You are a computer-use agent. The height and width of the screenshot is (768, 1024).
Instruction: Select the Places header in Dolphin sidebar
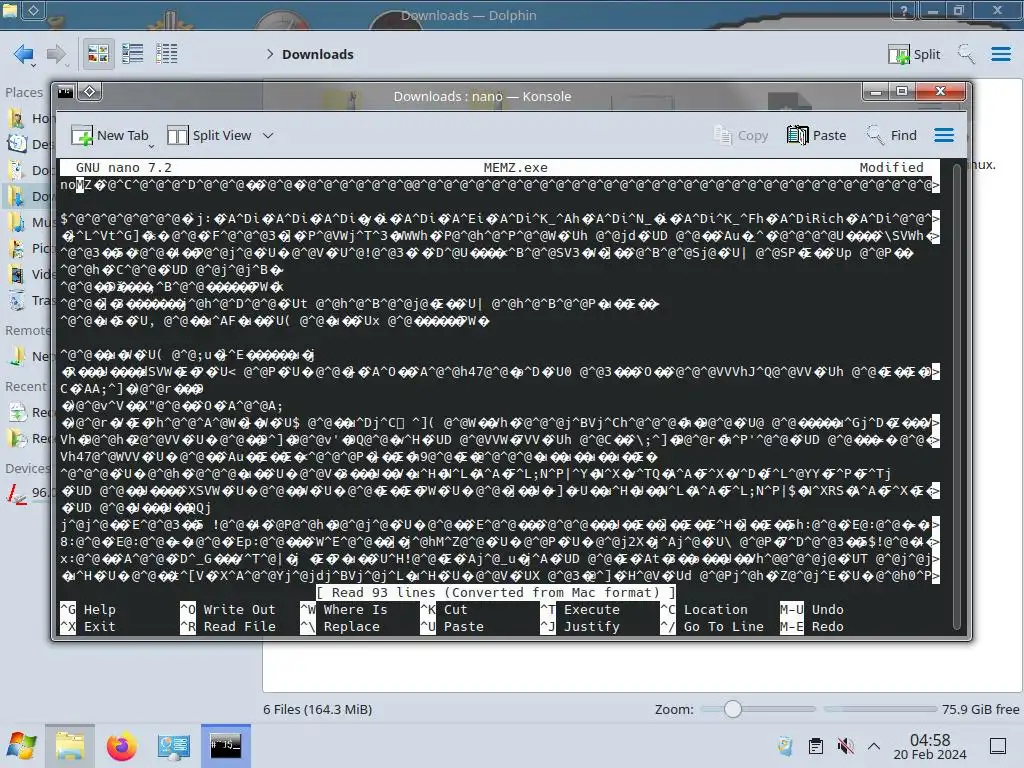(x=24, y=92)
